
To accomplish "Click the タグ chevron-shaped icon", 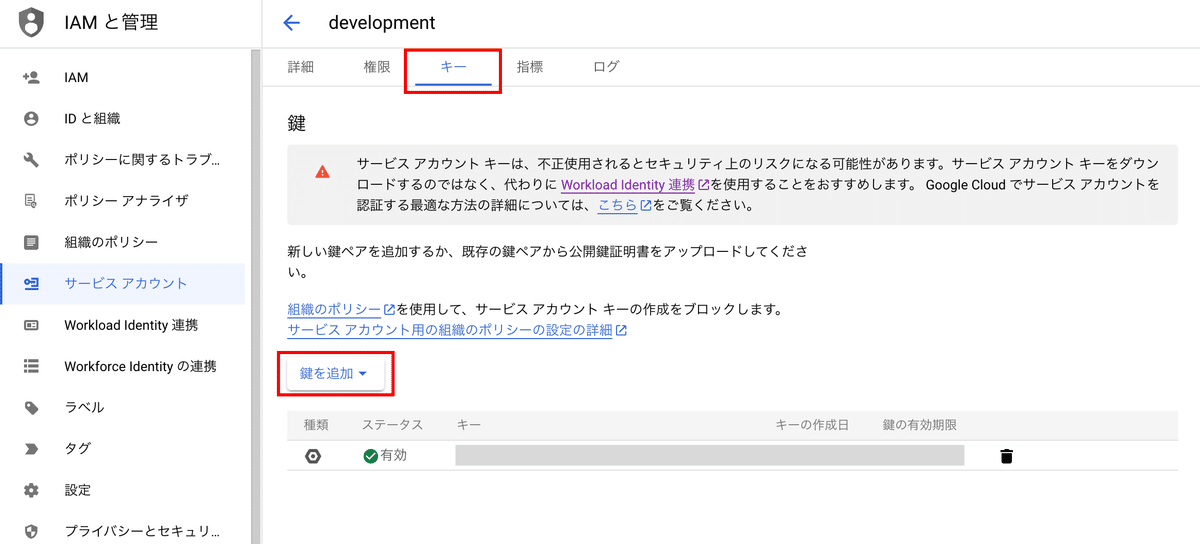I will point(31,448).
